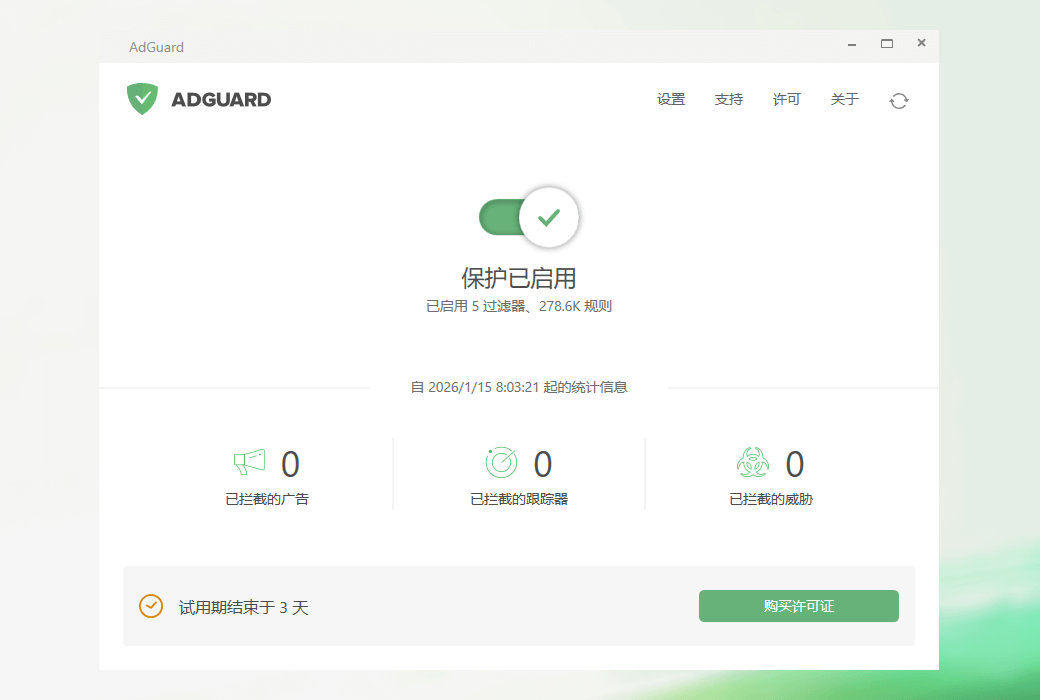The image size is (1040, 700).
Task: Click the statistics start date text
Action: click(520, 387)
